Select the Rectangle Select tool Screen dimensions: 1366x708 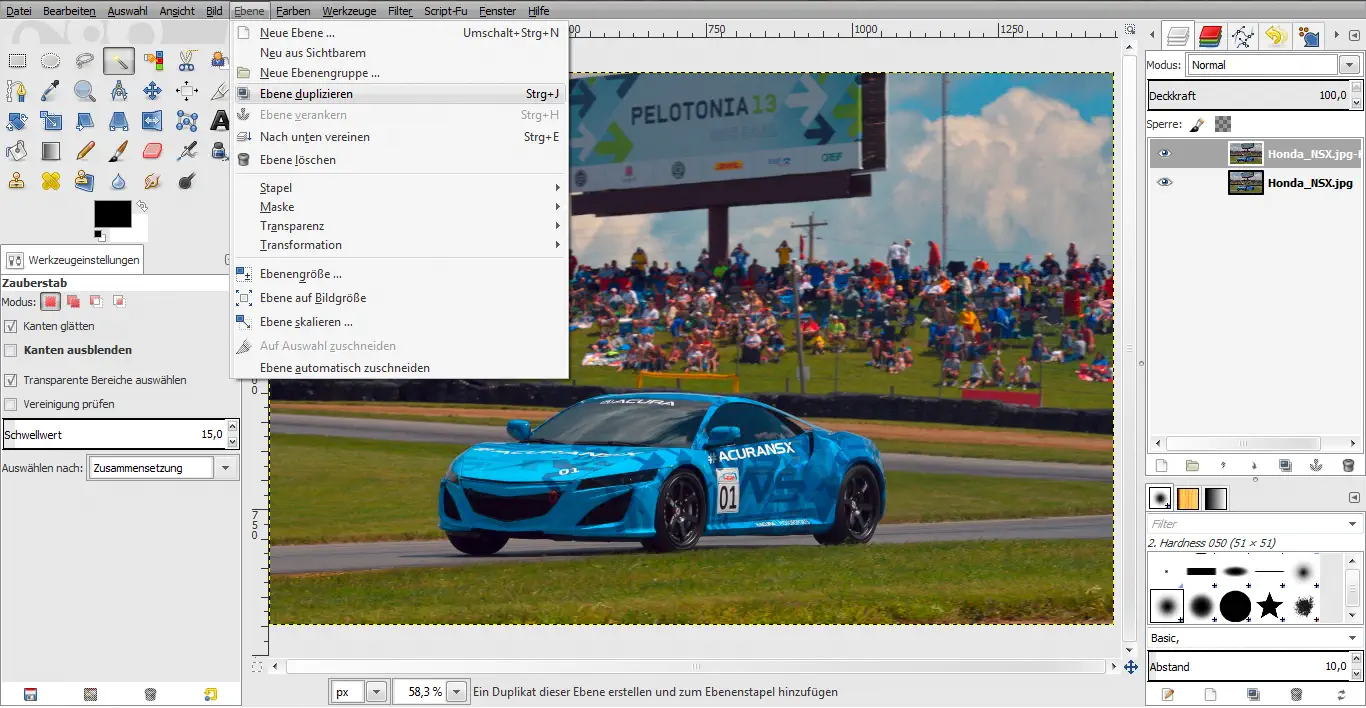click(17, 61)
